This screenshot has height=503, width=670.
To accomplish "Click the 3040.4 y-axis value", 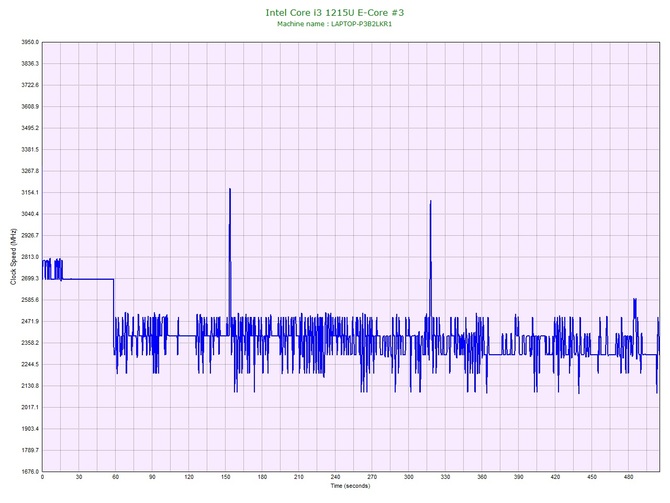I will (30, 214).
